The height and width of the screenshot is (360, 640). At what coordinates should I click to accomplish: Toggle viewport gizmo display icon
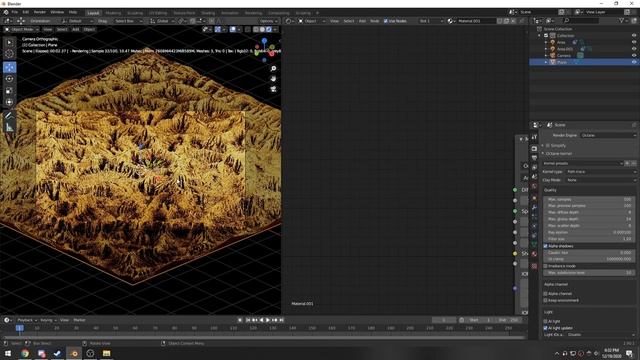(x=218, y=29)
